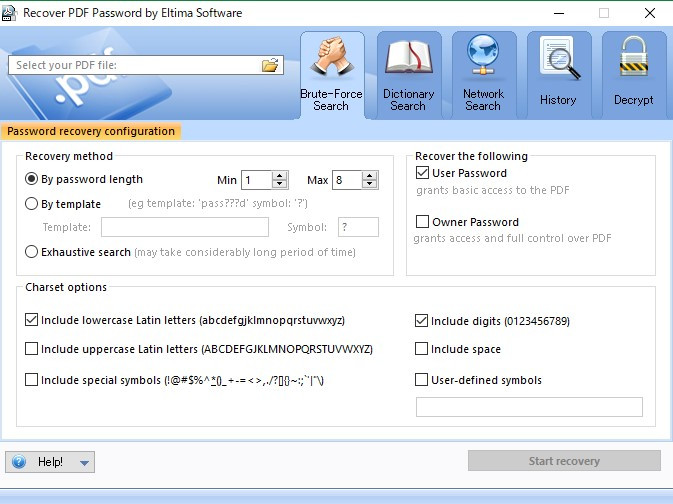Increase the Min password length spinner
This screenshot has height=504, width=673.
point(280,176)
